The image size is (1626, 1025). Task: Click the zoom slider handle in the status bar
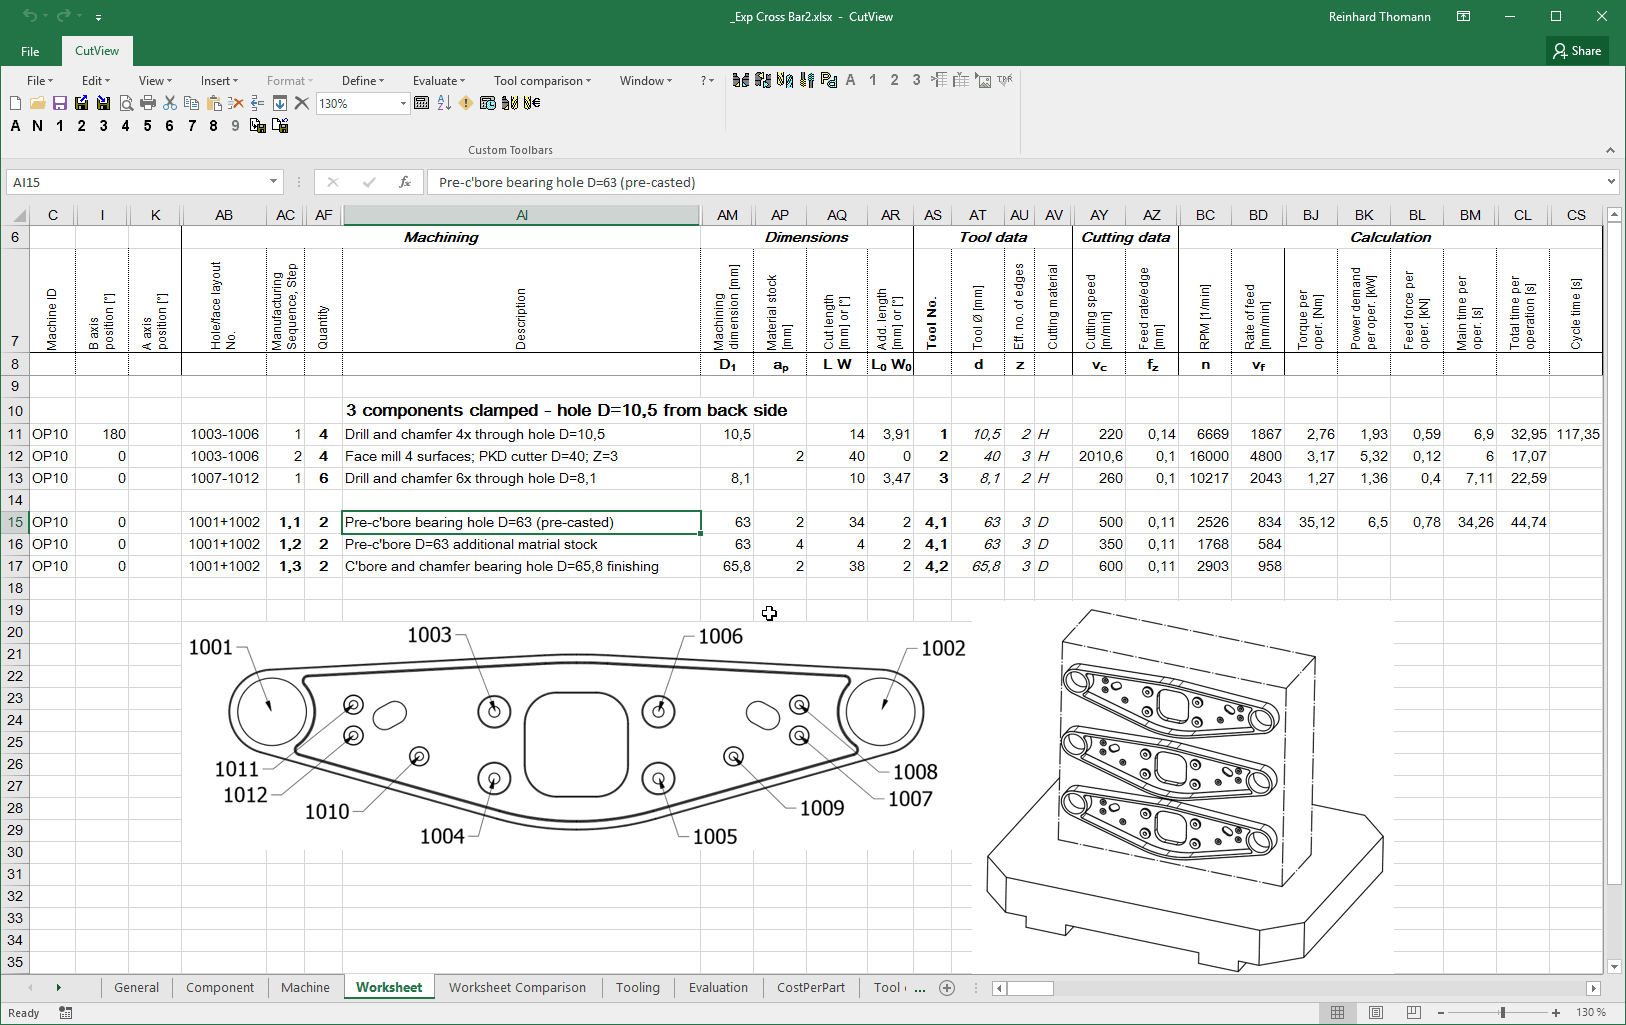click(x=1502, y=1013)
